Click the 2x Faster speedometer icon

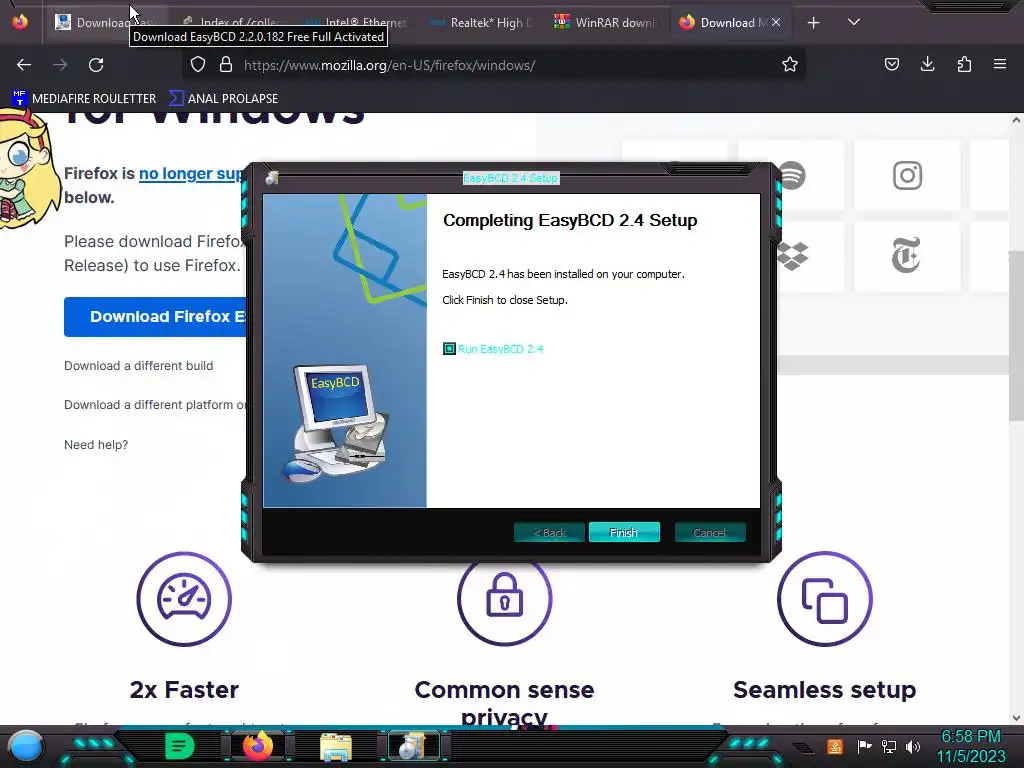coord(184,599)
